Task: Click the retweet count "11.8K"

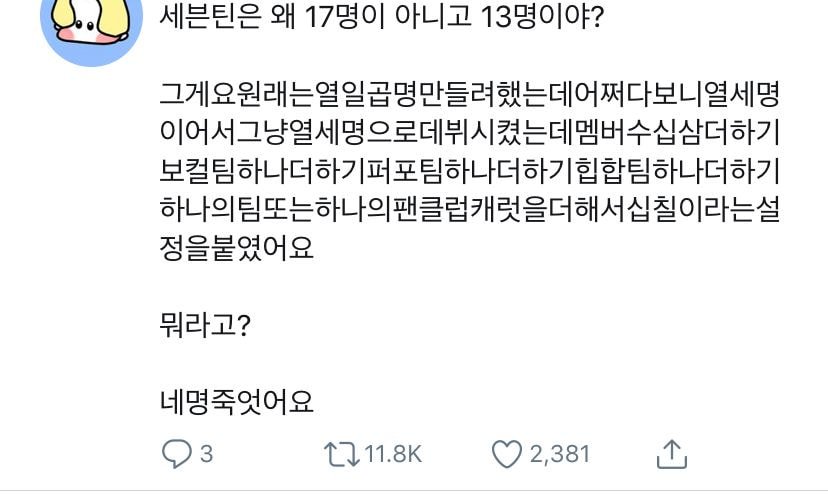Action: pyautogui.click(x=393, y=455)
